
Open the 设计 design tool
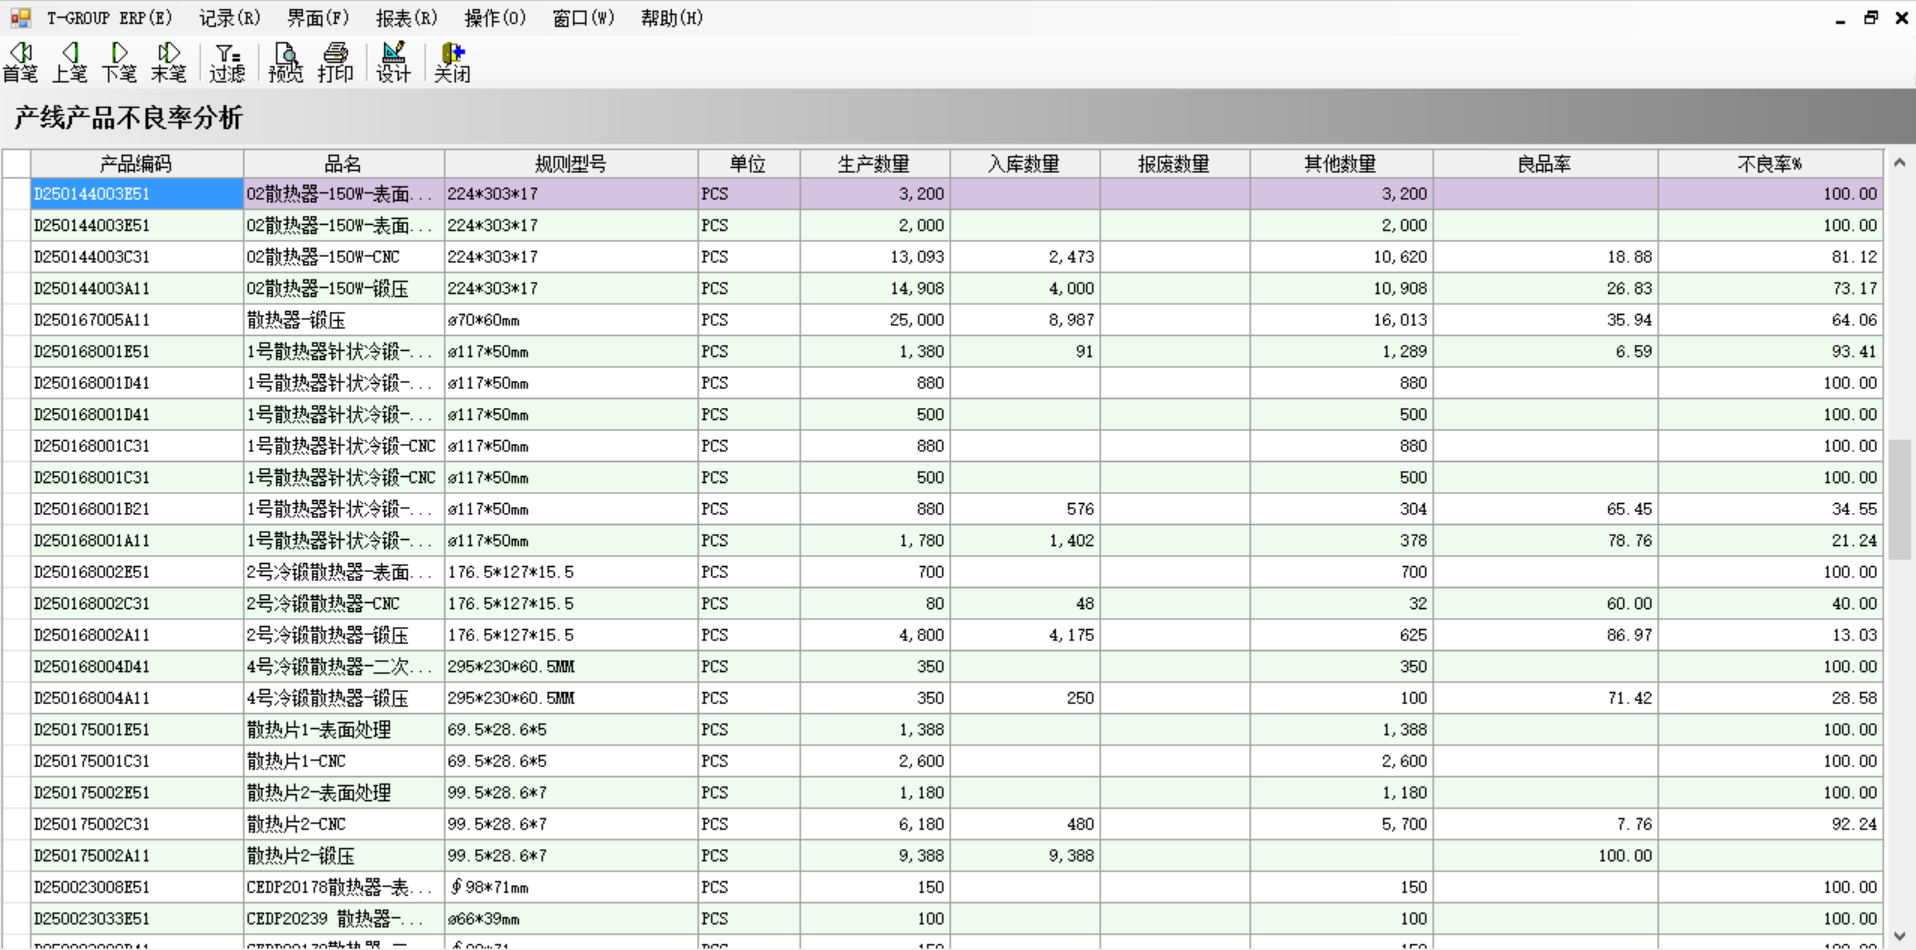click(394, 62)
